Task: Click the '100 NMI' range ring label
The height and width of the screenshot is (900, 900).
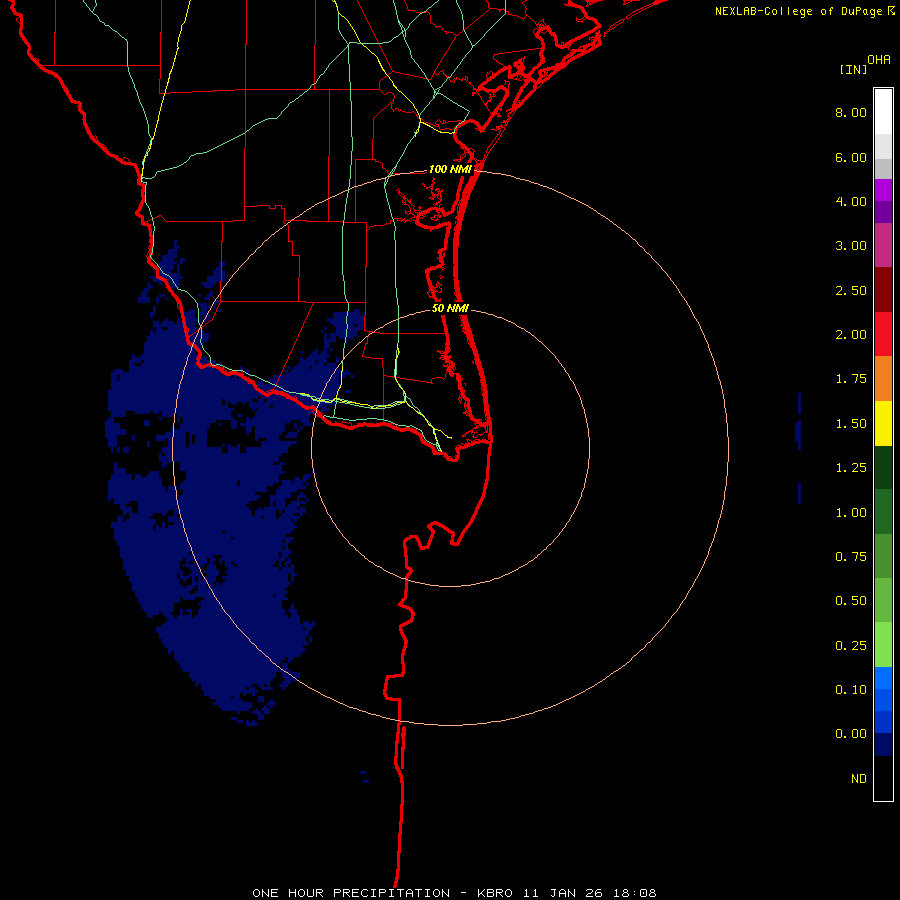Action: click(451, 169)
